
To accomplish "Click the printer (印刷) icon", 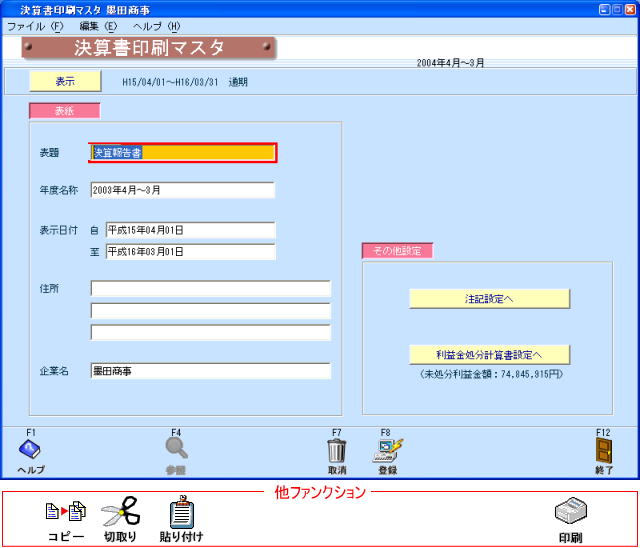I will pyautogui.click(x=570, y=513).
